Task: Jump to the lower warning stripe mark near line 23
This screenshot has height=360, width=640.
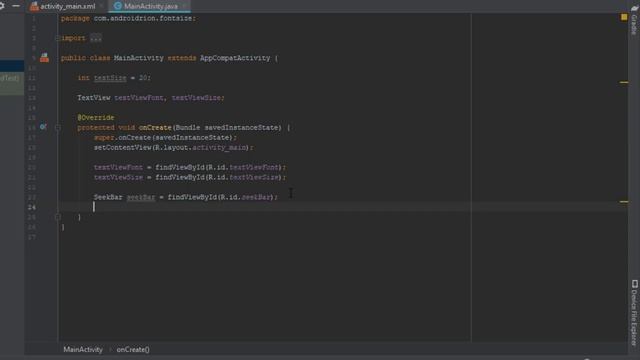Action: point(624,202)
